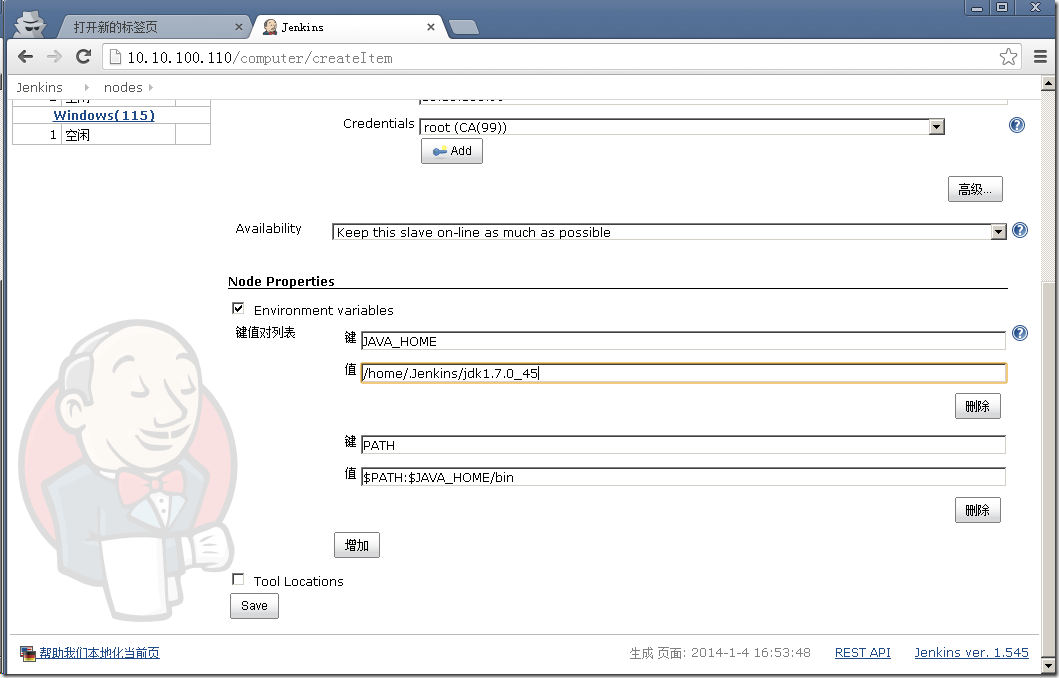The width and height of the screenshot is (1059, 678).
Task: Click the Add credentials button
Action: [452, 151]
